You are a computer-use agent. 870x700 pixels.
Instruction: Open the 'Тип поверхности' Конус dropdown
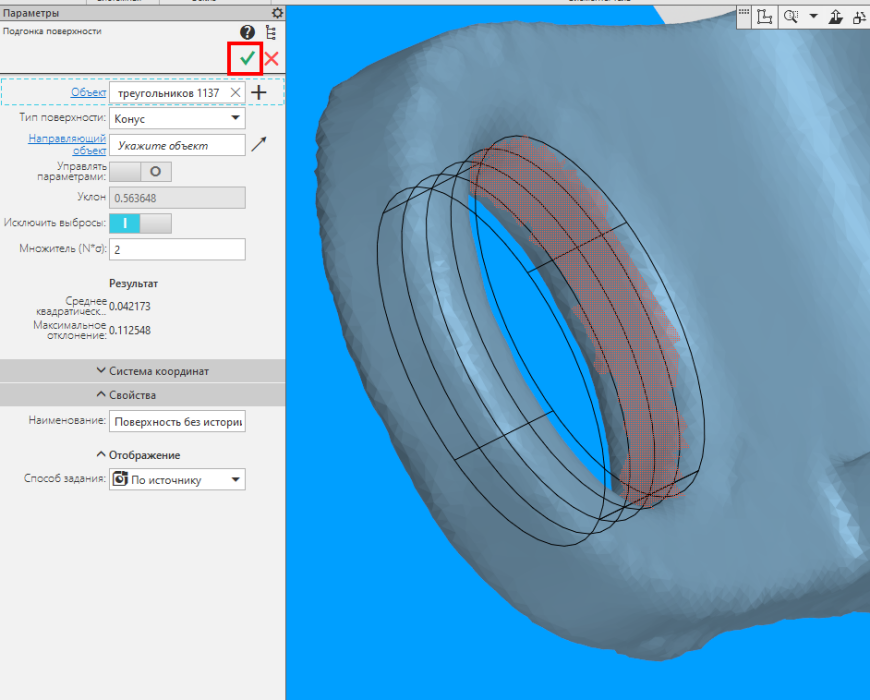177,118
